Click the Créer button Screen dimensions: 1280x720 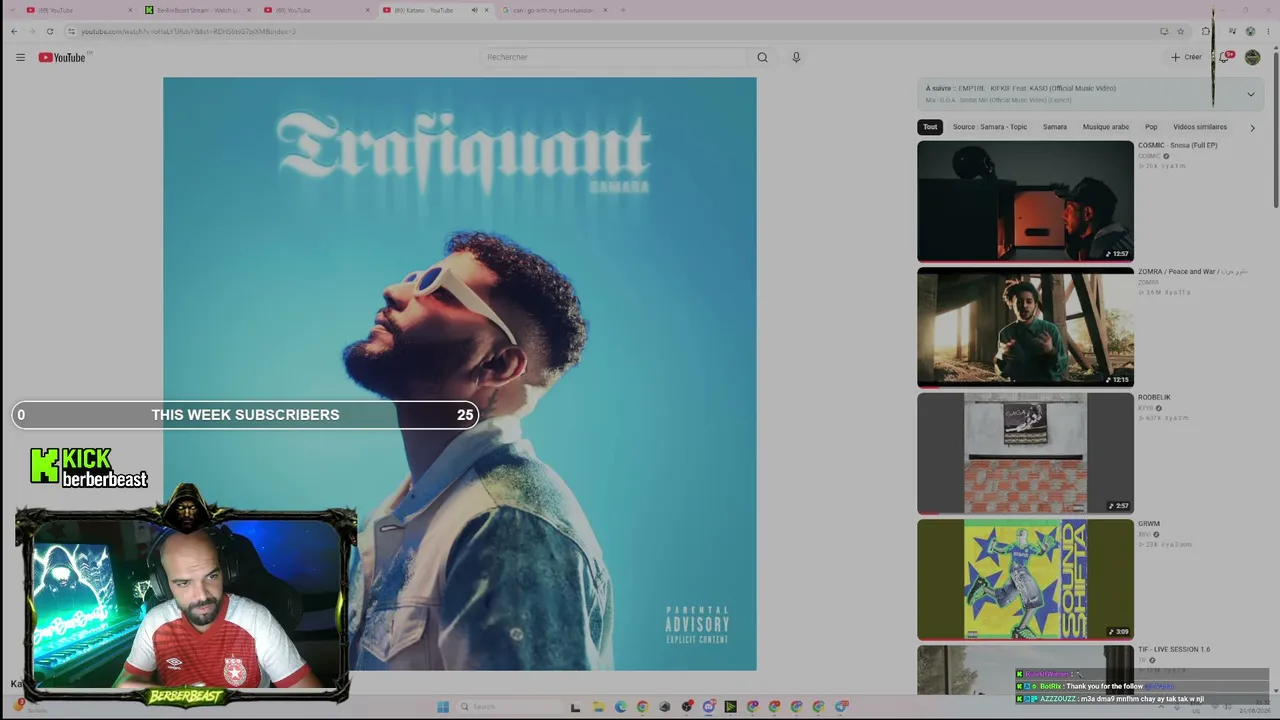point(1186,57)
